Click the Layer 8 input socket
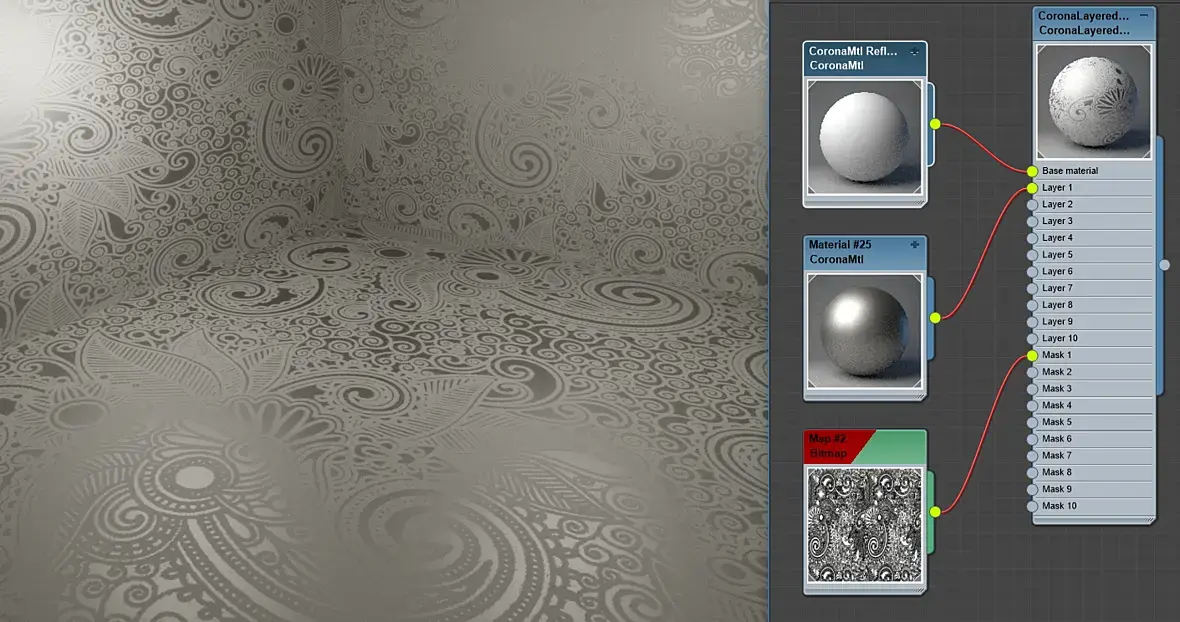This screenshot has width=1180, height=622. 1032,305
